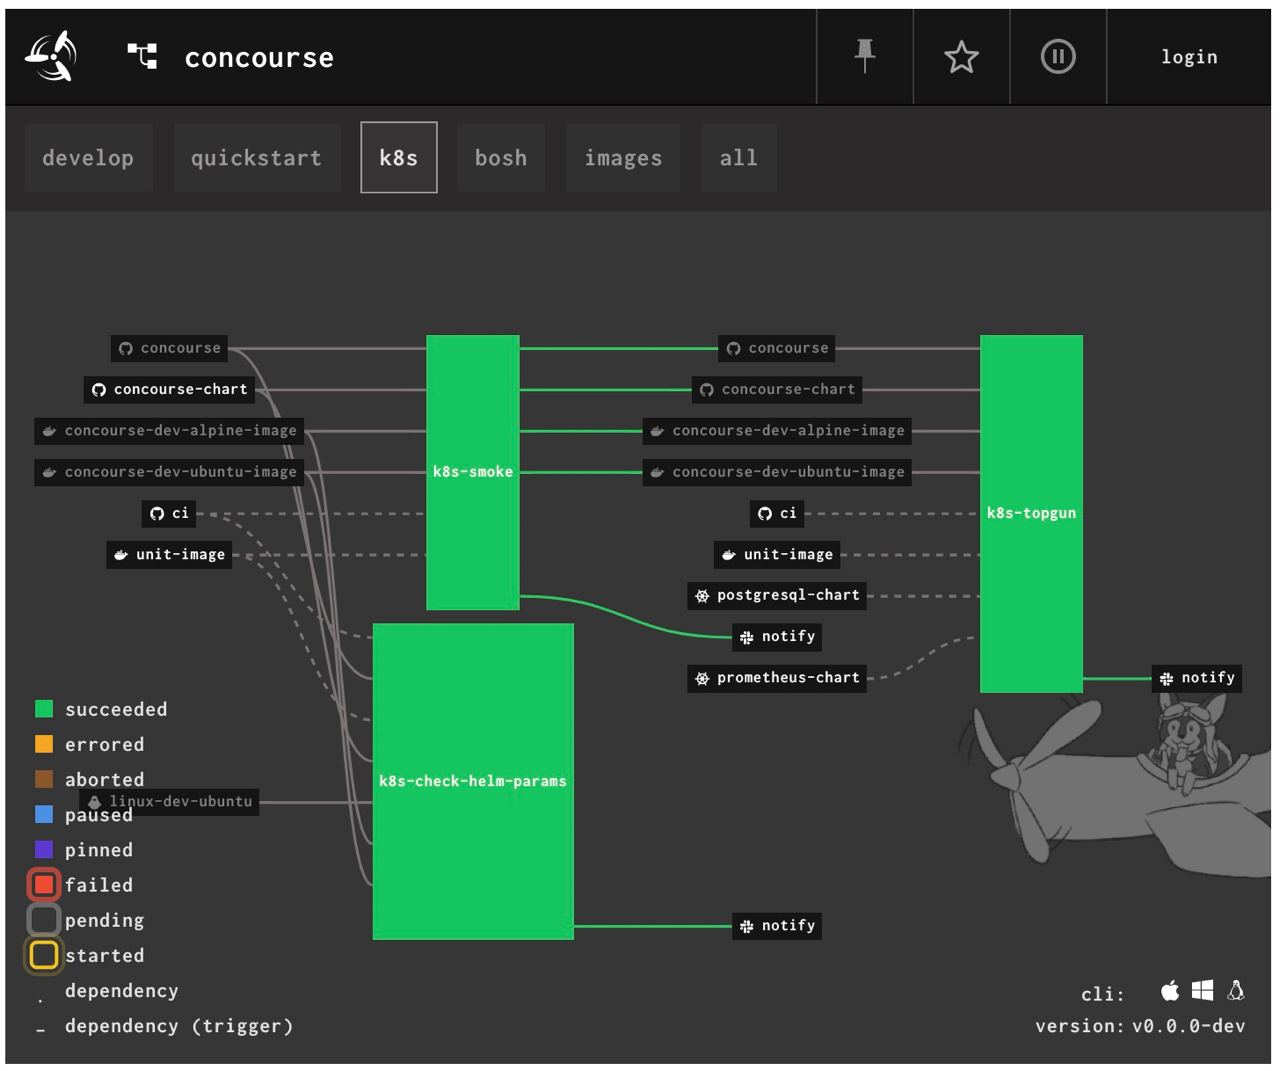Click the postgresql-chart resource node
Viewport: 1280px width, 1071px height.
click(778, 595)
